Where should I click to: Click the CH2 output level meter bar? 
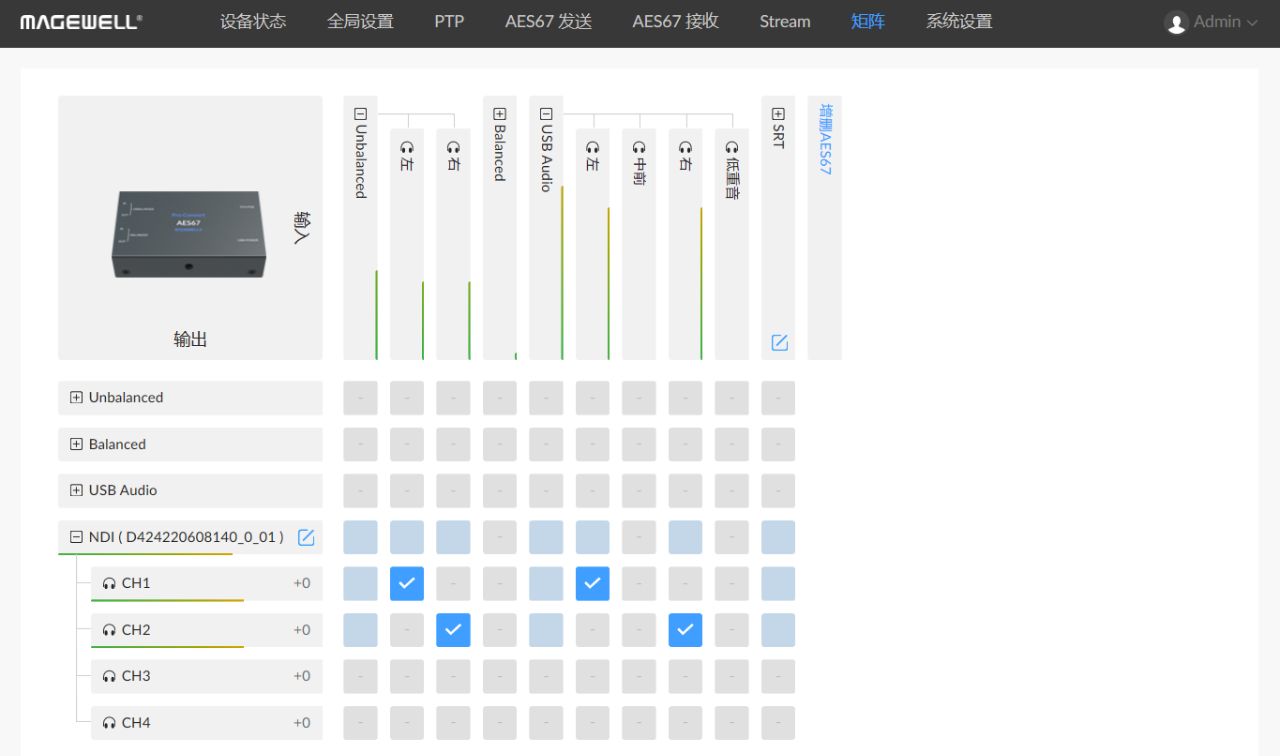click(x=167, y=647)
